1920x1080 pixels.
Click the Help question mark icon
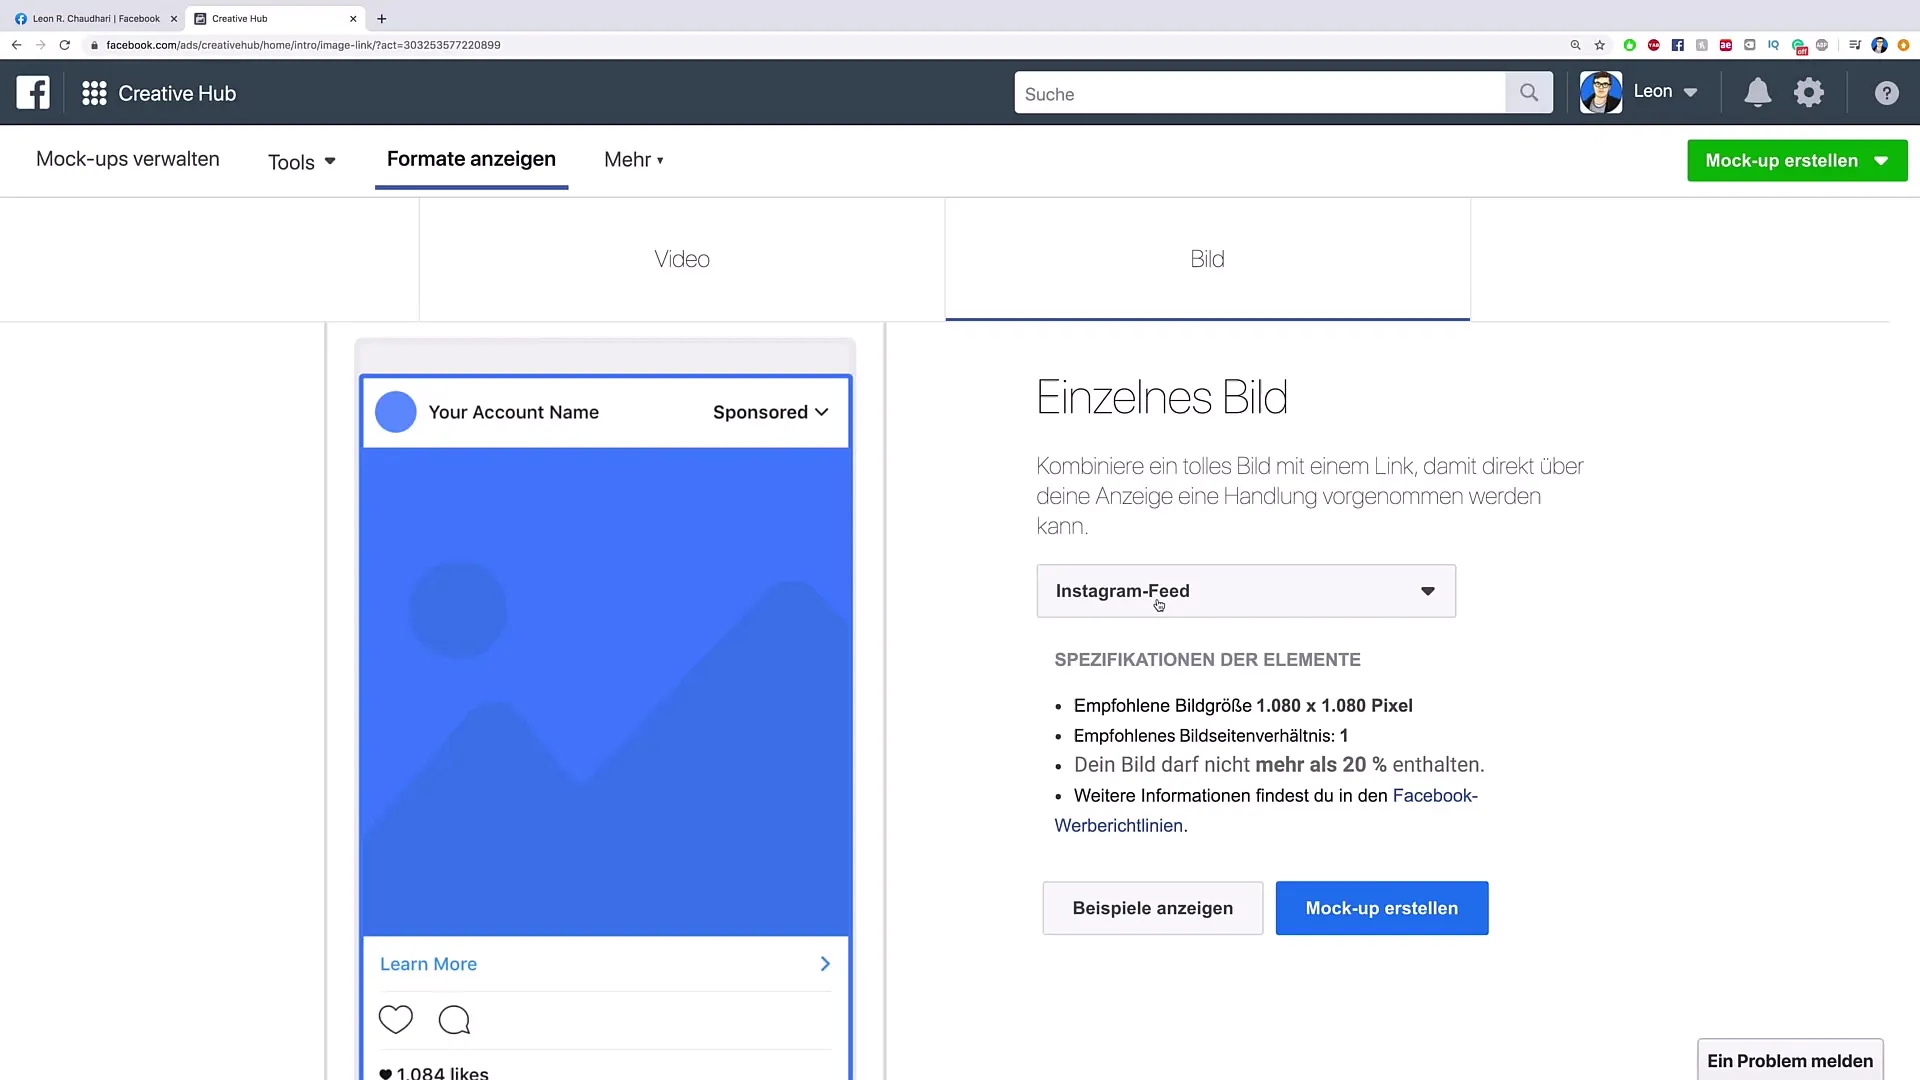click(x=1887, y=92)
